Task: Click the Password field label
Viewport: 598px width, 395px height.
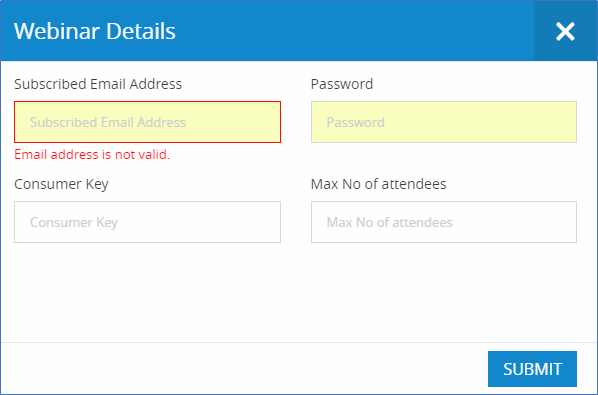Action: 342,84
